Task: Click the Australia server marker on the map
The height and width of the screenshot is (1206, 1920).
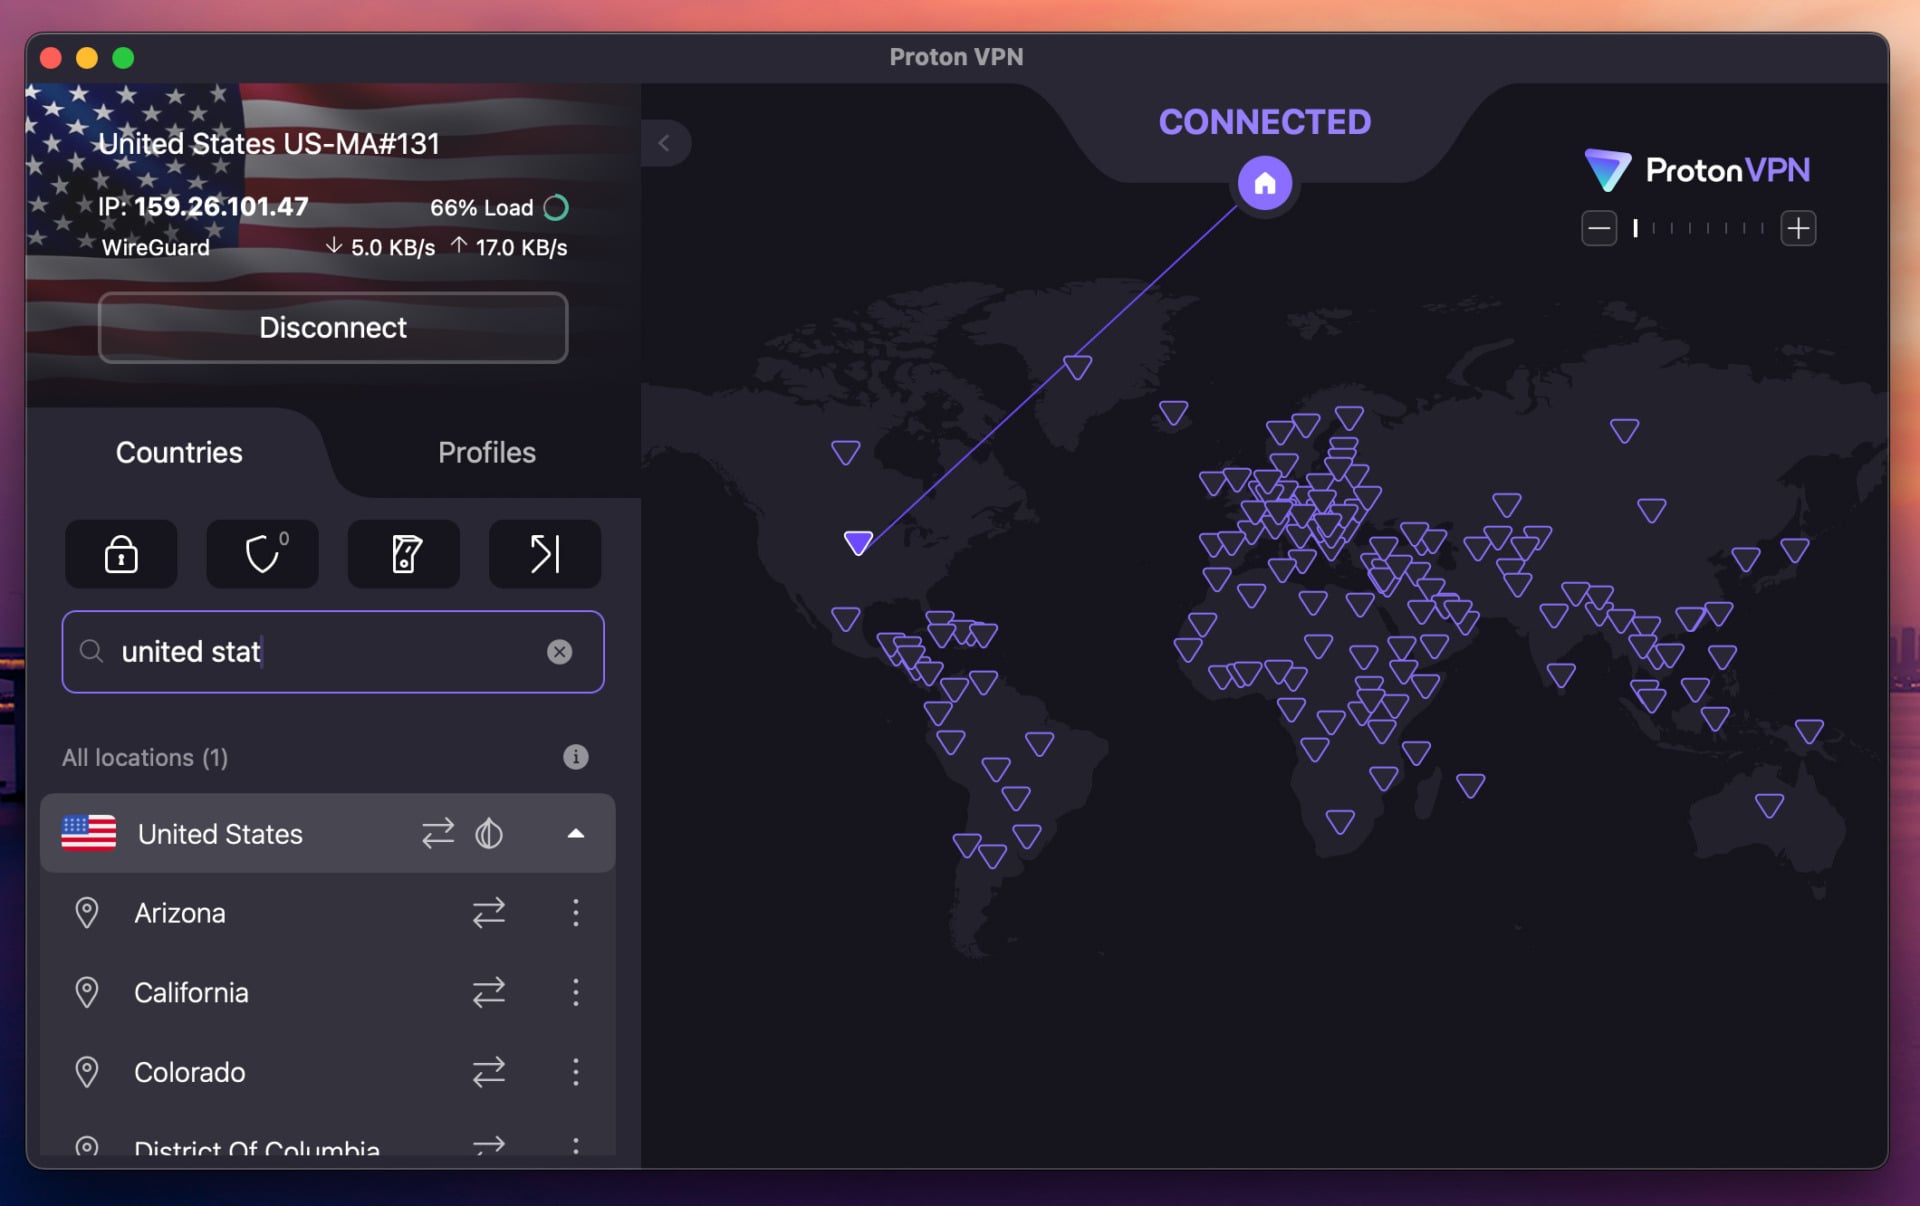Action: 1769,805
